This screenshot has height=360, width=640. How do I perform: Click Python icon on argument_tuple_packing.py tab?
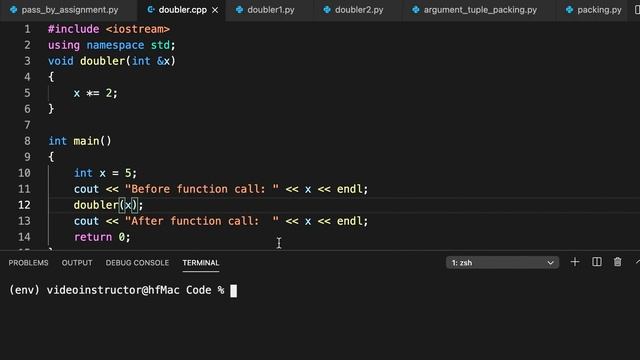pos(416,10)
